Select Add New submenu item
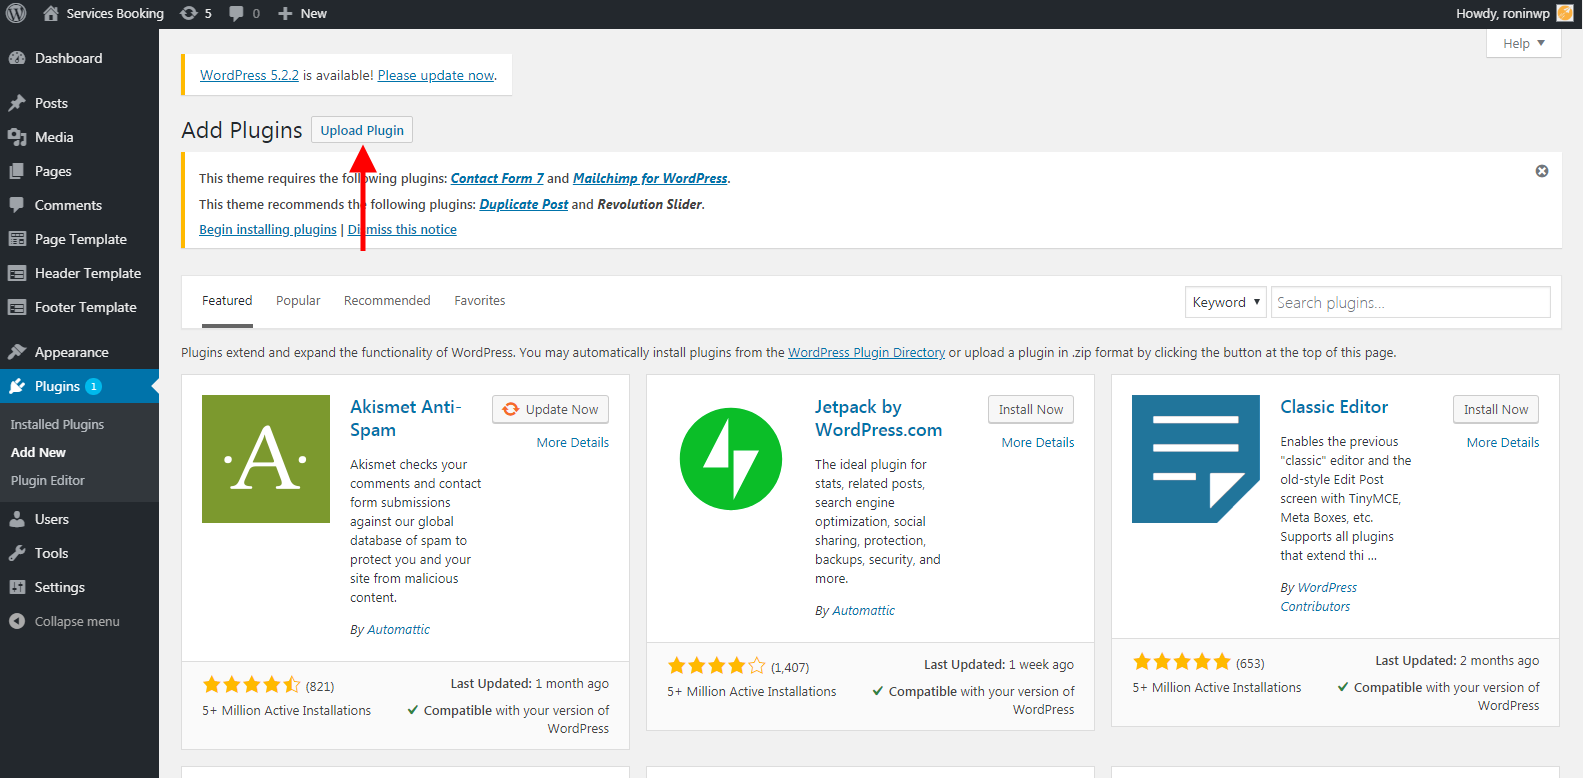Screen dimensions: 1583x778 (x=38, y=452)
